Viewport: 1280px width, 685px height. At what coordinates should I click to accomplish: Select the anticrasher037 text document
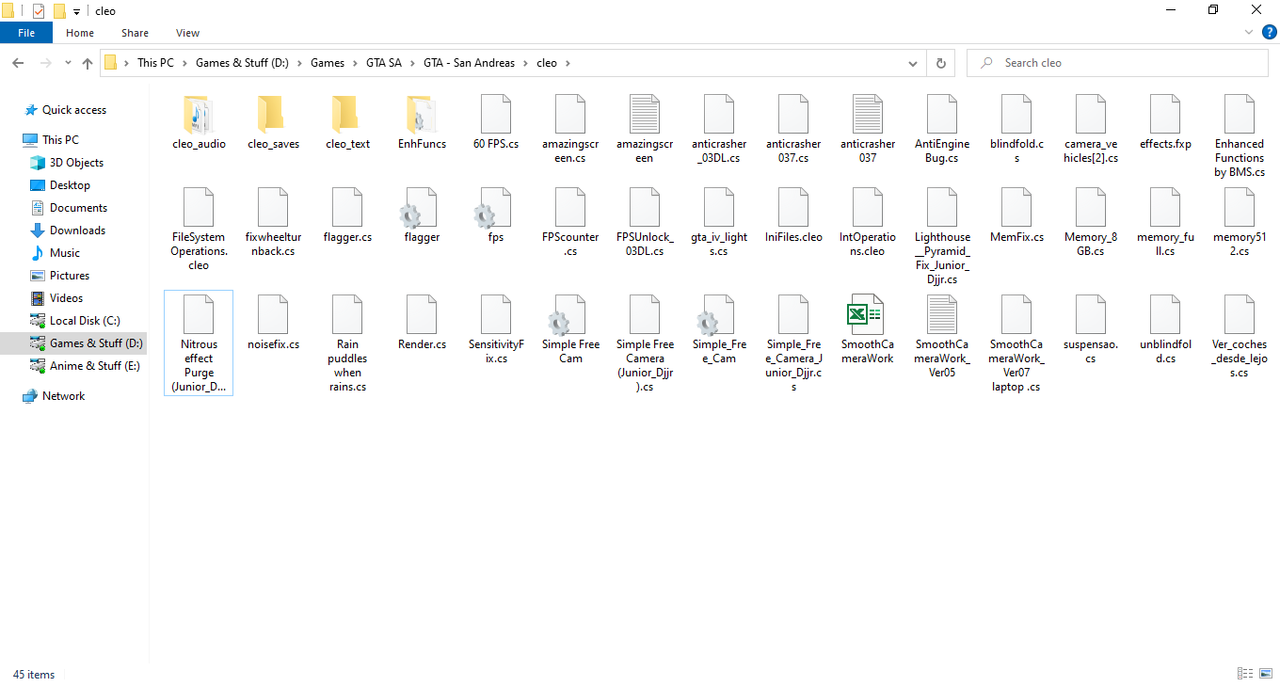[867, 129]
